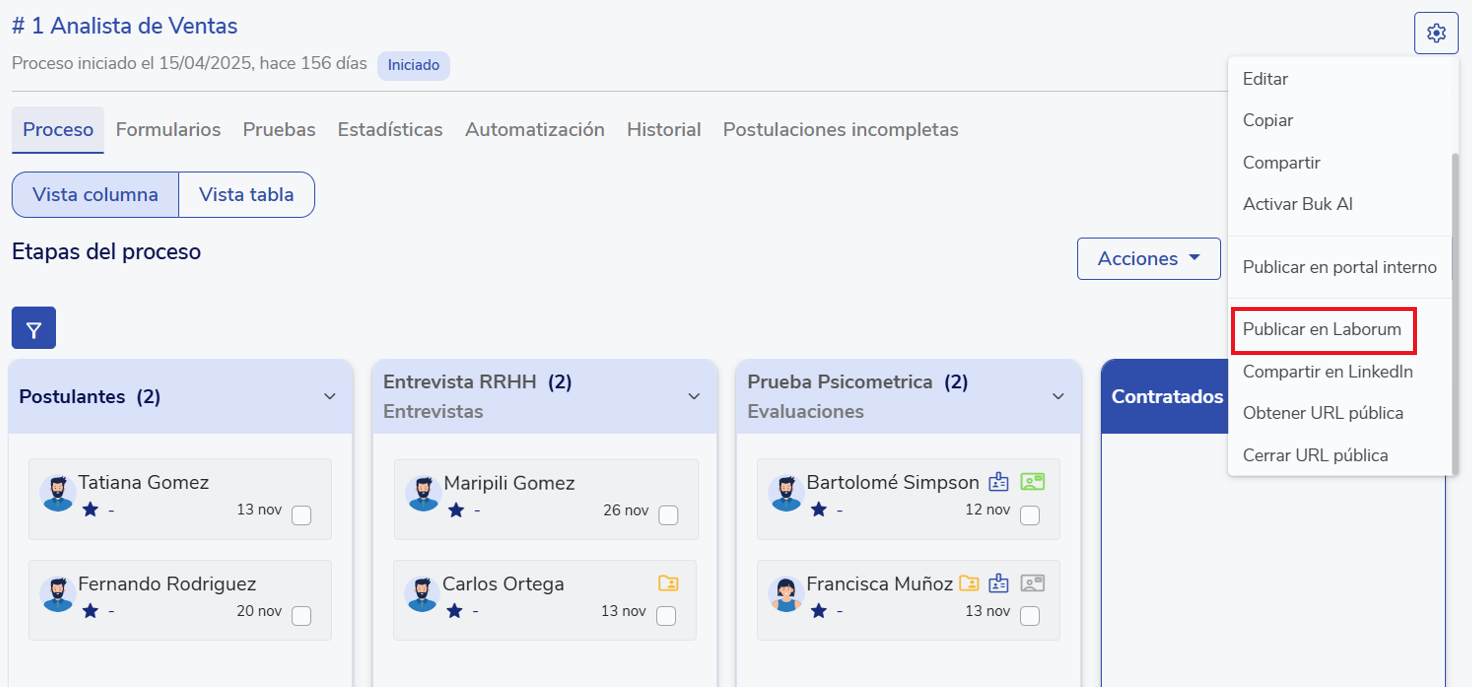1472x687 pixels.
Task: Check the box for Bartolomé Simpson
Action: point(1030,515)
